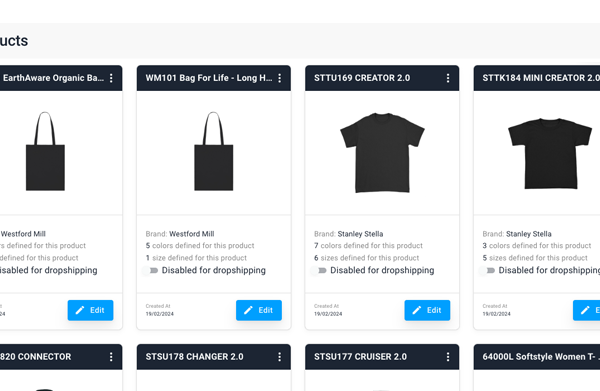Select the EarthAware tote bag image

(x=45, y=151)
